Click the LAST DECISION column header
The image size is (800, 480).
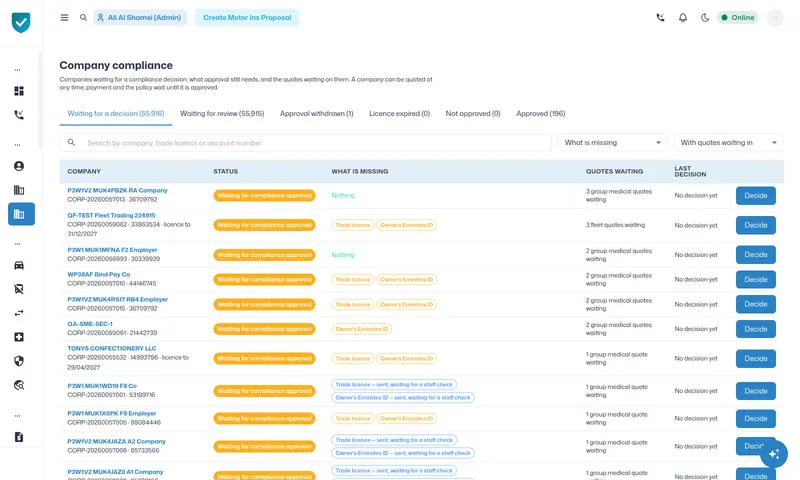(x=690, y=171)
